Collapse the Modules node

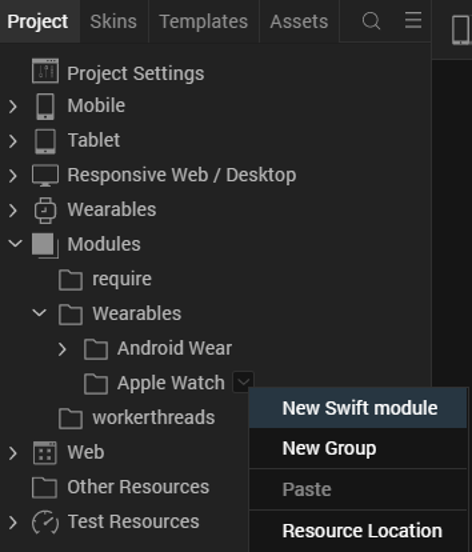click(15, 243)
